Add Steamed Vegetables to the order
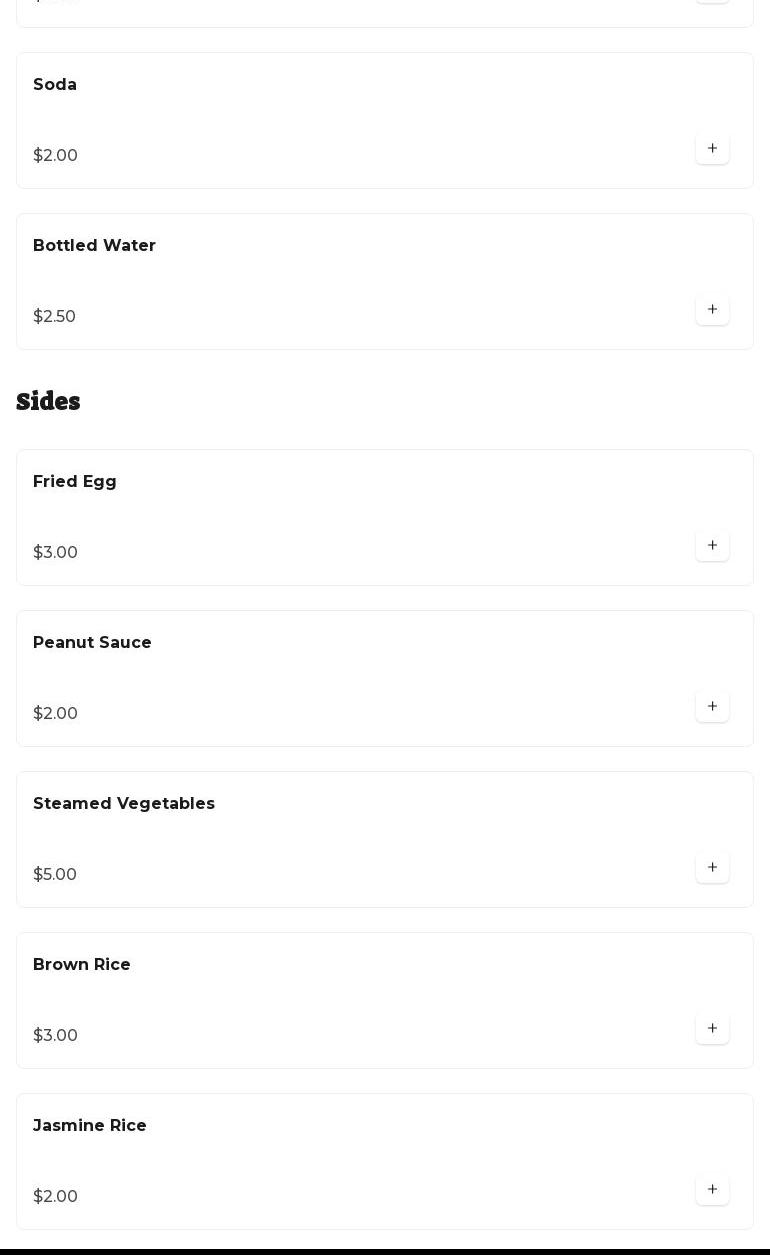 pos(712,867)
